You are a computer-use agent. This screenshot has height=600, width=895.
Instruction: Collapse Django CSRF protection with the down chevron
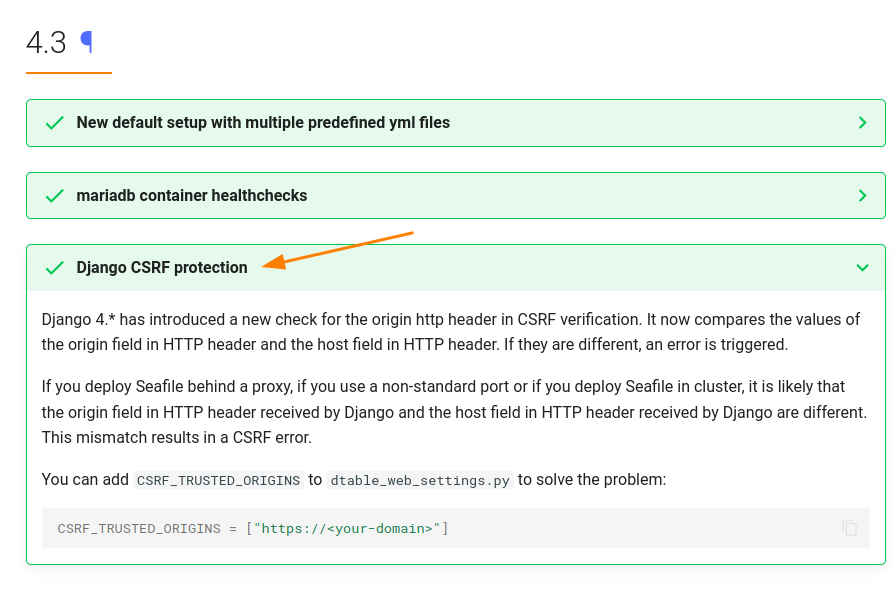click(x=862, y=268)
